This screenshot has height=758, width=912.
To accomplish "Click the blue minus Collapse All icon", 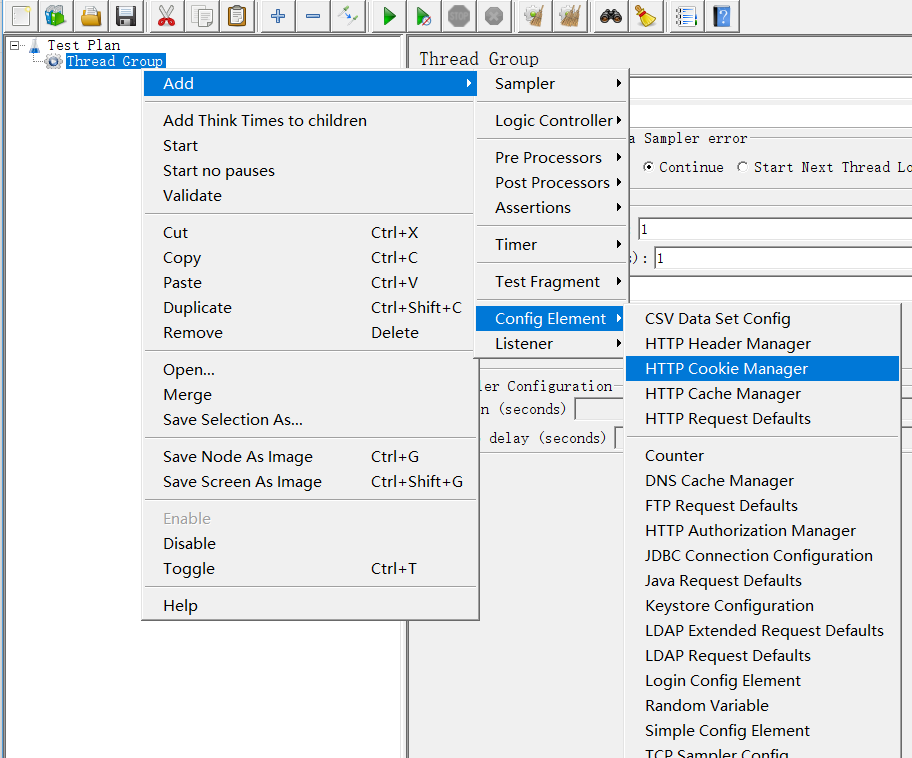I will [x=313, y=16].
